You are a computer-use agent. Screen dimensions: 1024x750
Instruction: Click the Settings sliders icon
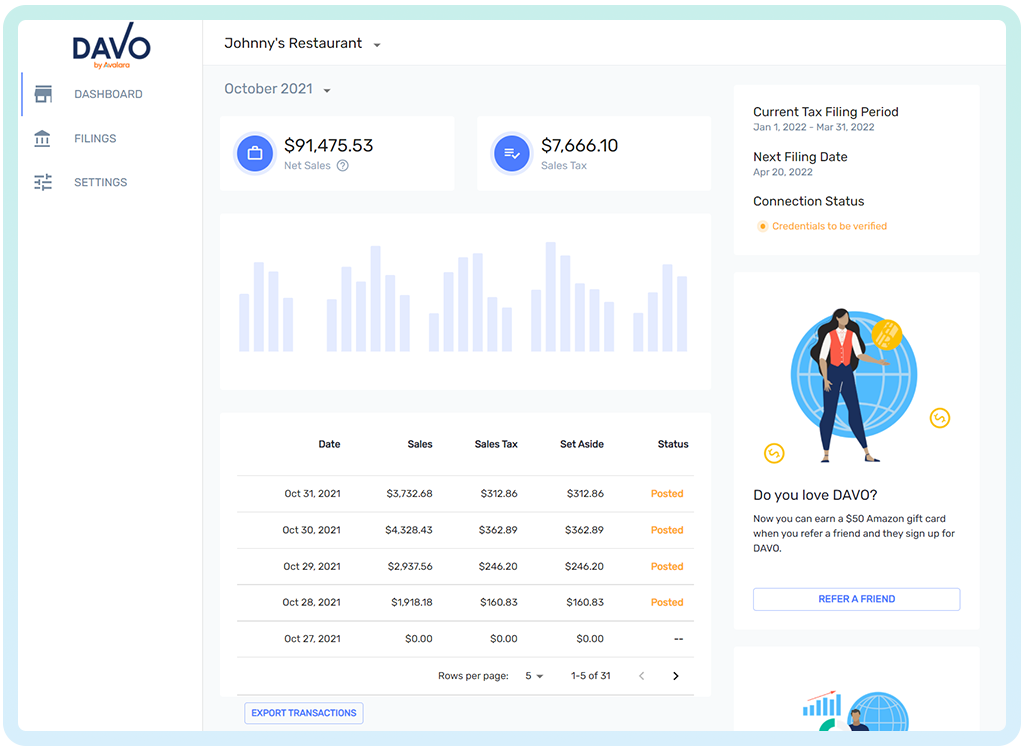[x=43, y=182]
